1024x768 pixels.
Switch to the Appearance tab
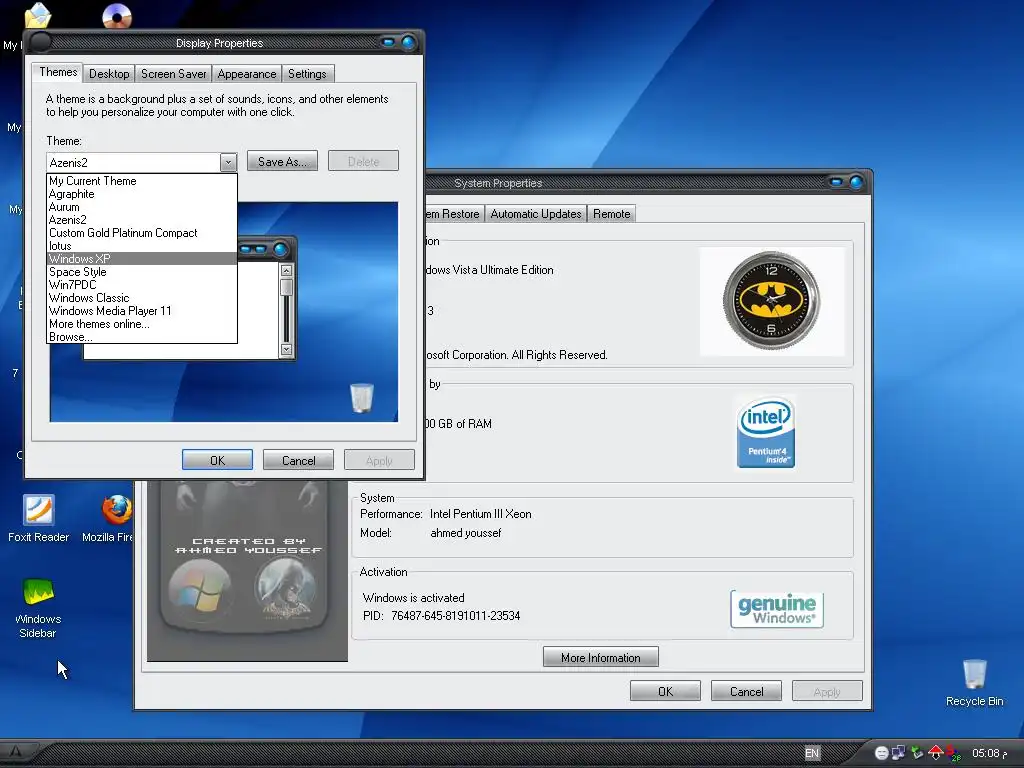coord(247,74)
